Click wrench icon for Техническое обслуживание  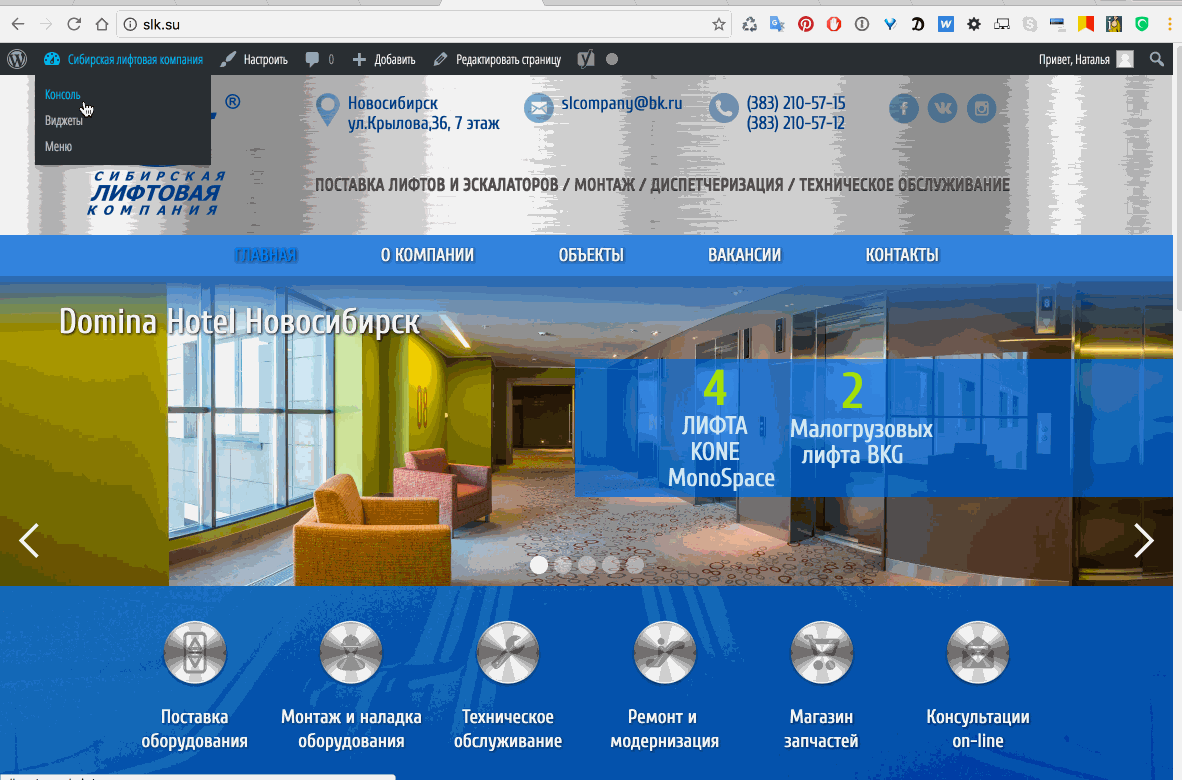(507, 653)
